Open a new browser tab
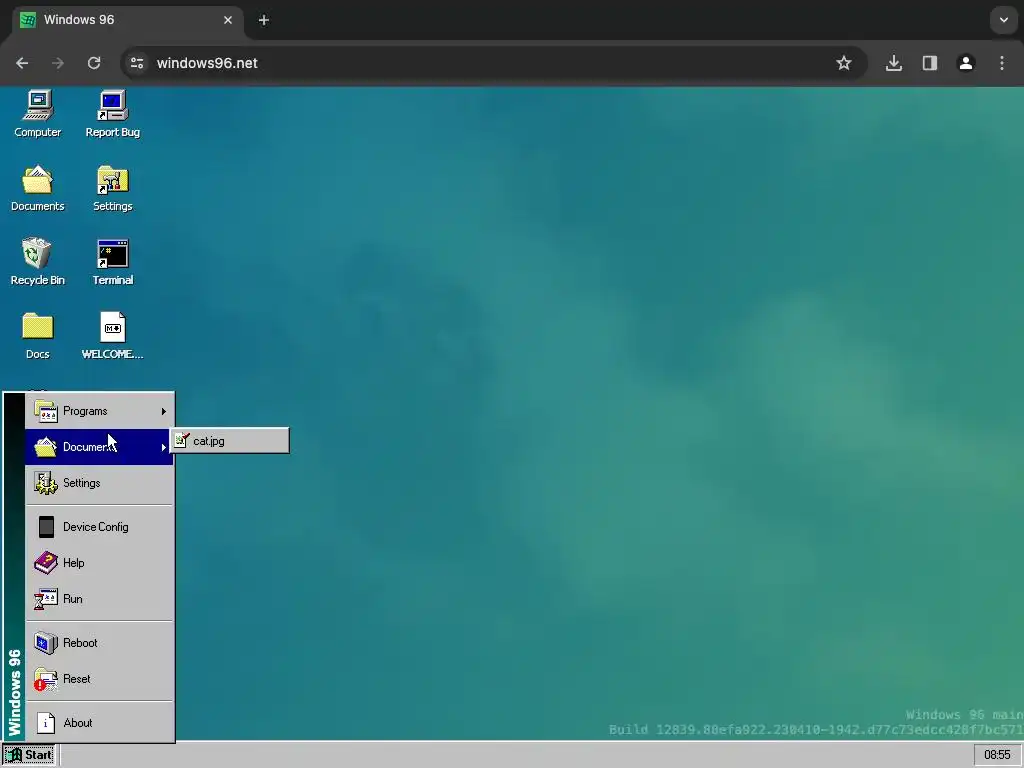Viewport: 1024px width, 768px height. (264, 20)
